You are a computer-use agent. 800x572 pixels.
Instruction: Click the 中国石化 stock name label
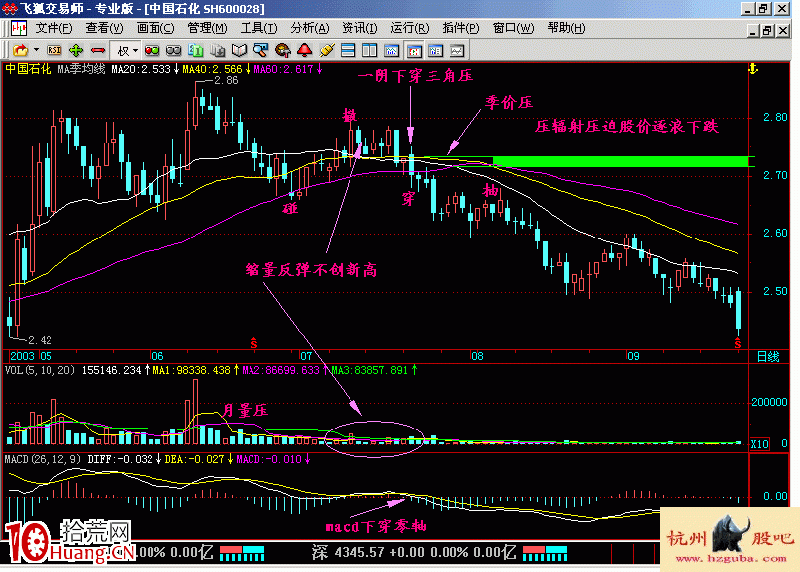pos(28,69)
